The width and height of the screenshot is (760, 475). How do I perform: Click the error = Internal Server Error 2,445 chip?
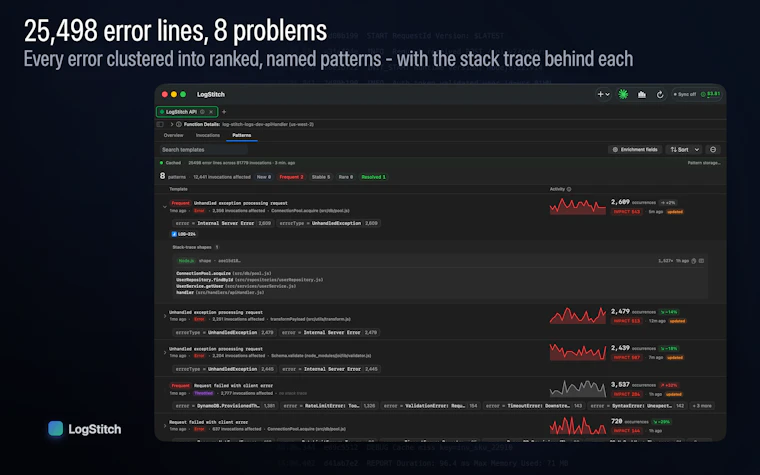(x=330, y=369)
